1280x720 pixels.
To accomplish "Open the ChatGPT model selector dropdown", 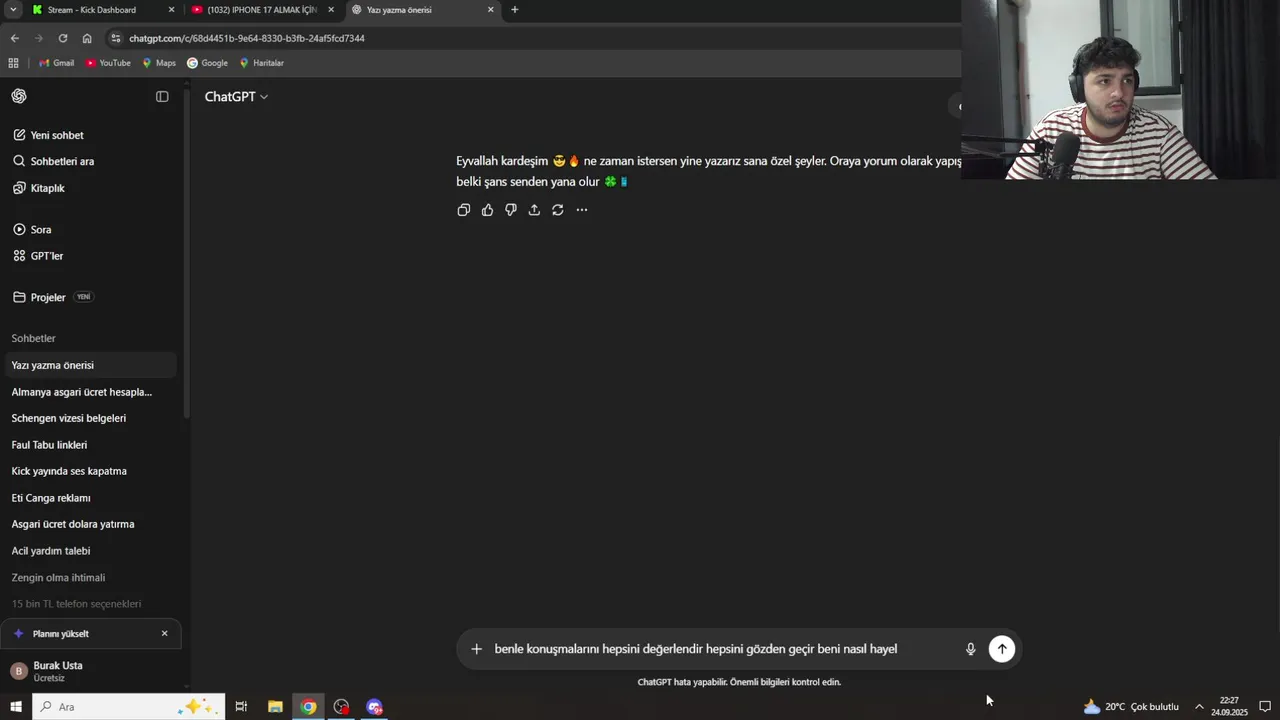I will coord(236,97).
